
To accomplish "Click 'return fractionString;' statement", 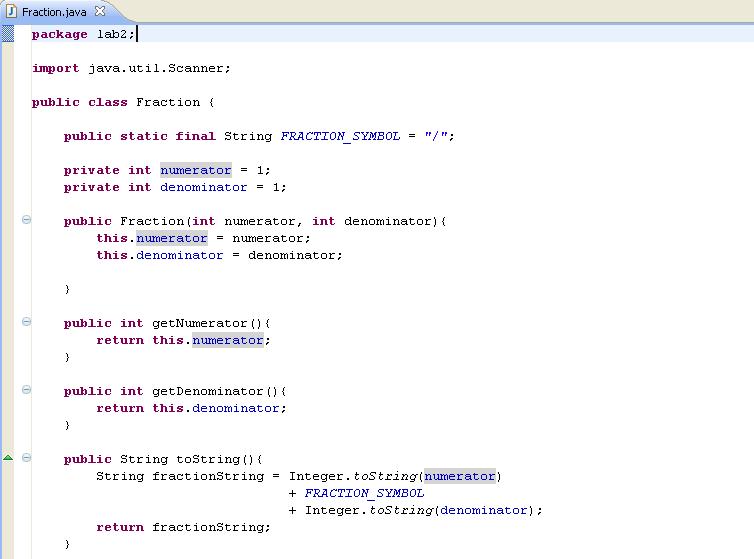I will pos(183,527).
